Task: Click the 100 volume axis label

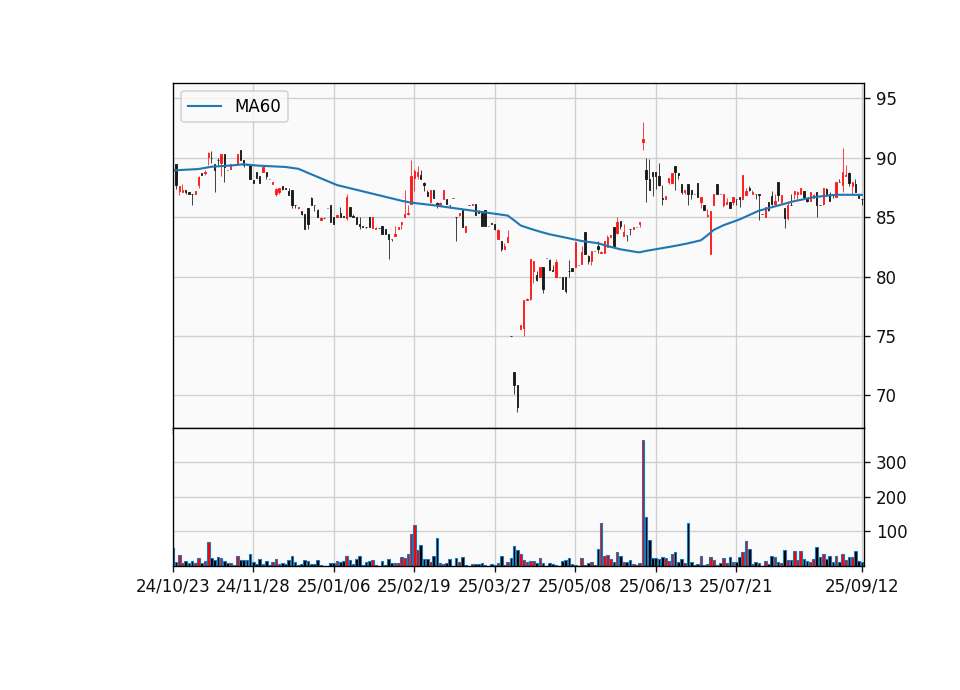Action: click(891, 532)
